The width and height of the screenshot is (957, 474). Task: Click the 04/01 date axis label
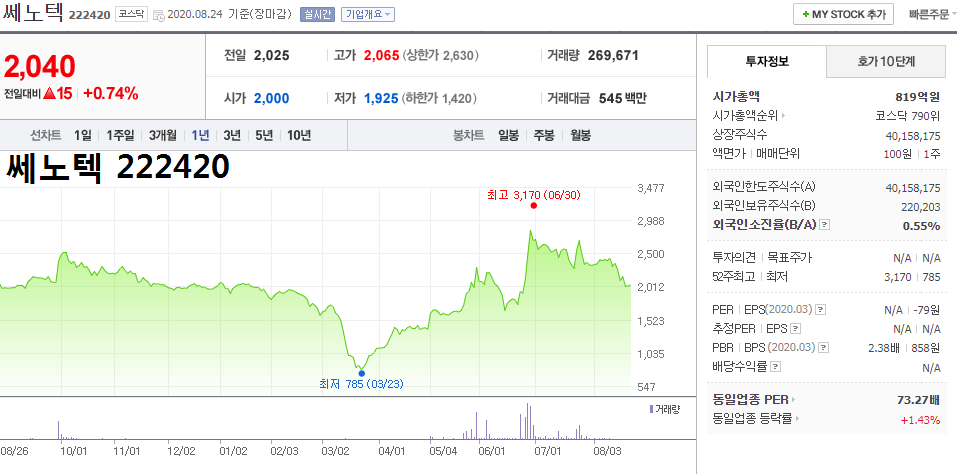[391, 453]
